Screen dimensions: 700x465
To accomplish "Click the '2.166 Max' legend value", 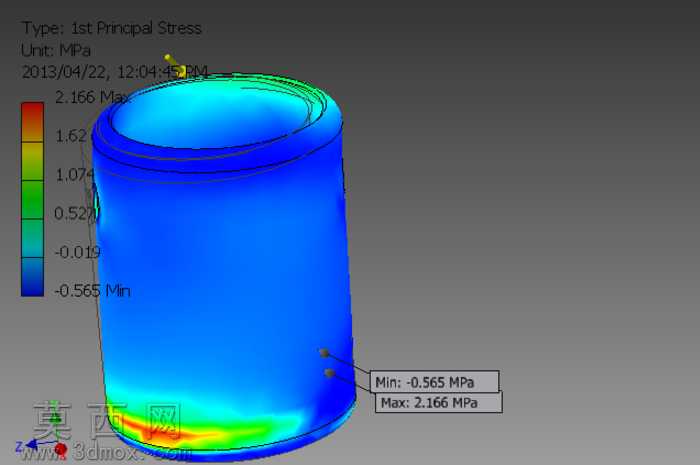I will pyautogui.click(x=91, y=97).
